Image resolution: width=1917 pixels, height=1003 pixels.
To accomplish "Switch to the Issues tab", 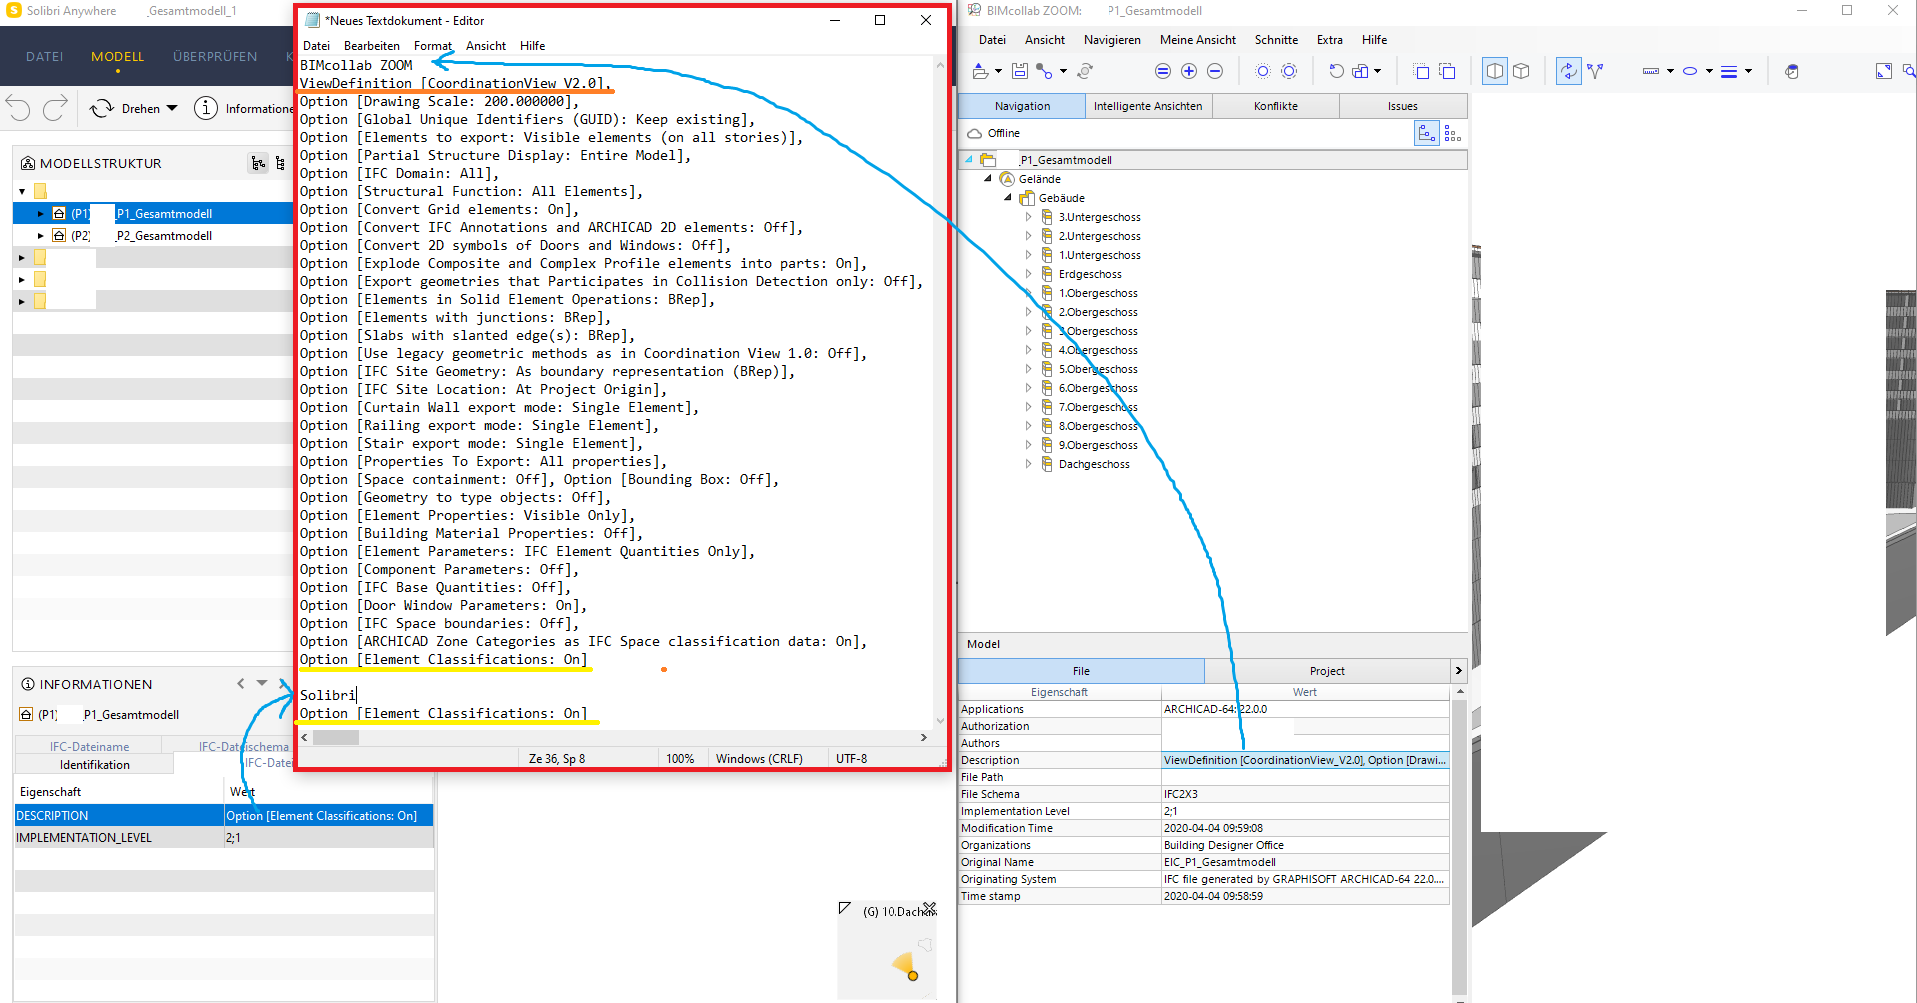I will pyautogui.click(x=1402, y=106).
